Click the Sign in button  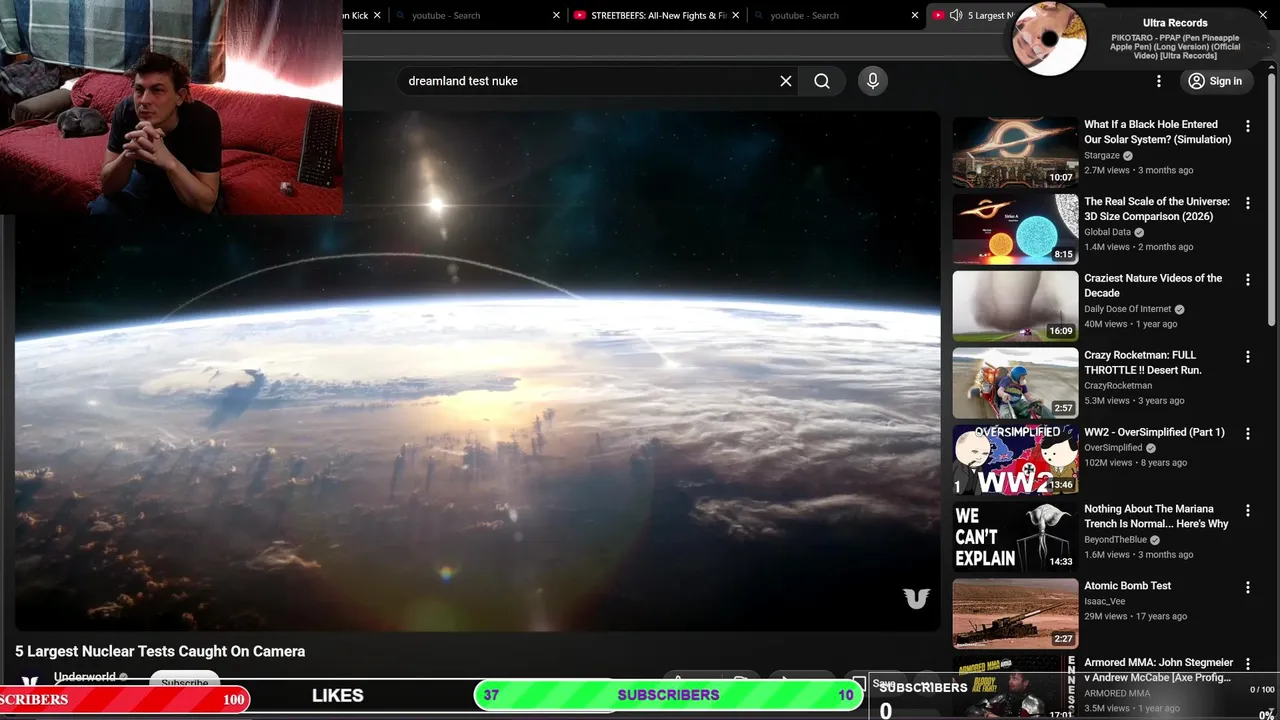[x=1215, y=81]
